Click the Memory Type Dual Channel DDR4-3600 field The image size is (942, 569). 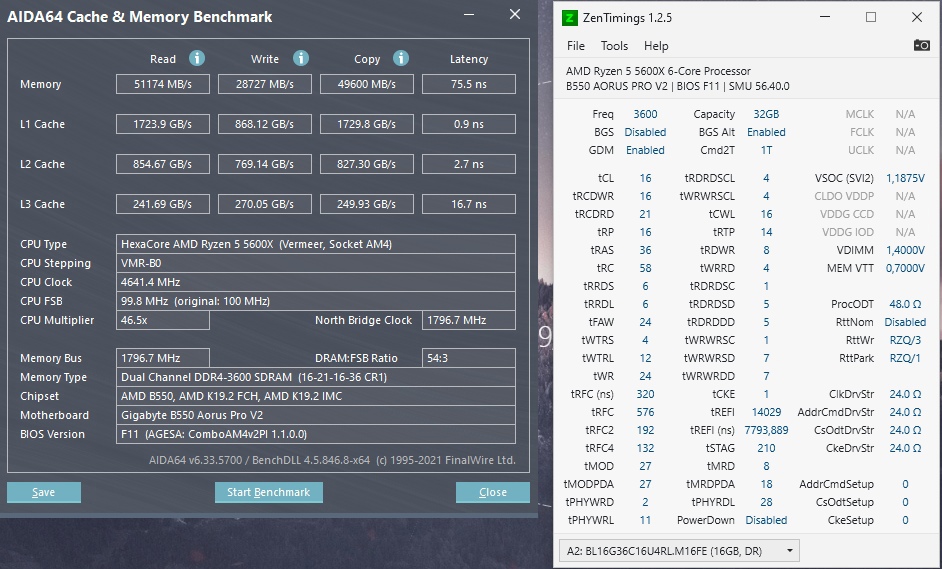click(315, 377)
